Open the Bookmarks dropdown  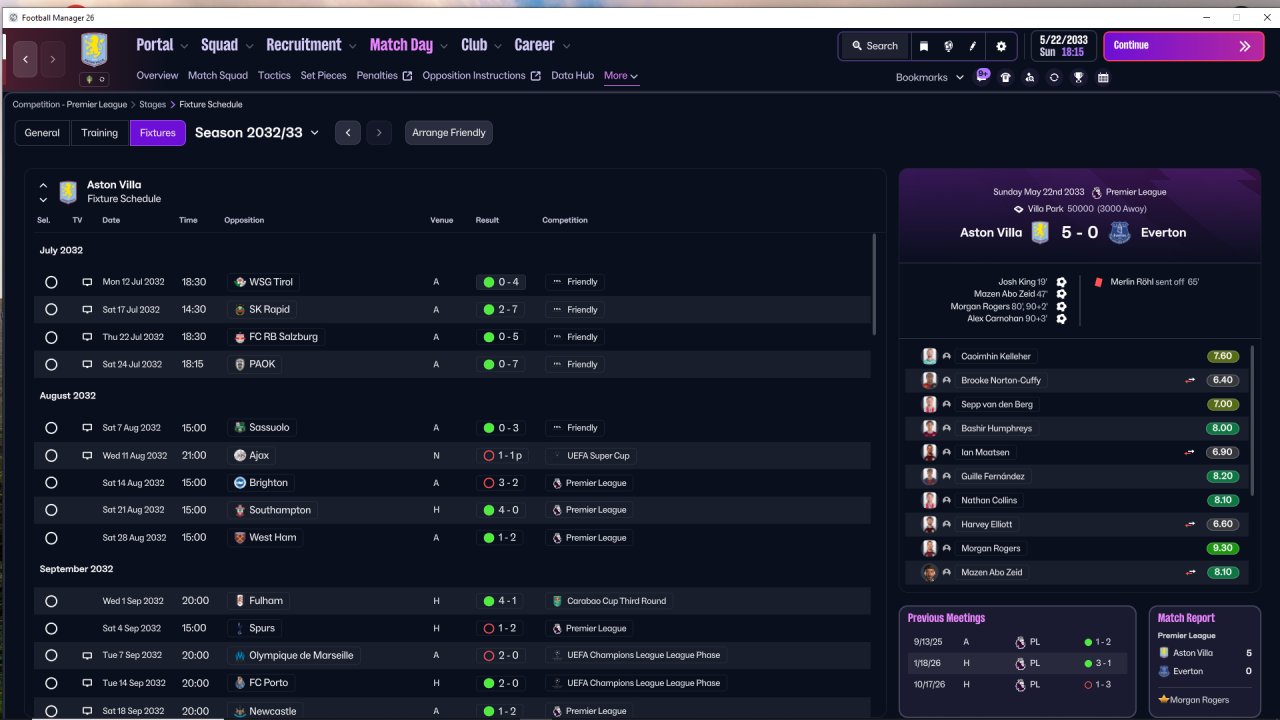pos(930,77)
